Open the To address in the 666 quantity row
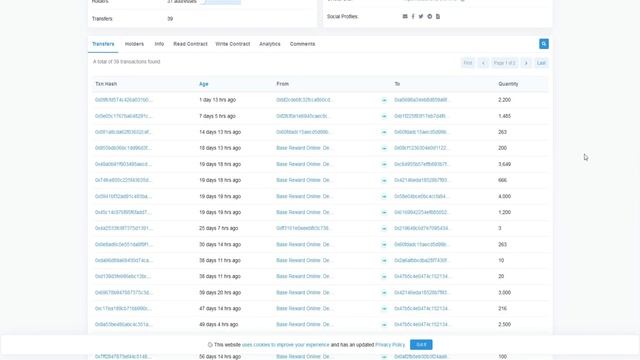The height and width of the screenshot is (360, 640). 421,180
